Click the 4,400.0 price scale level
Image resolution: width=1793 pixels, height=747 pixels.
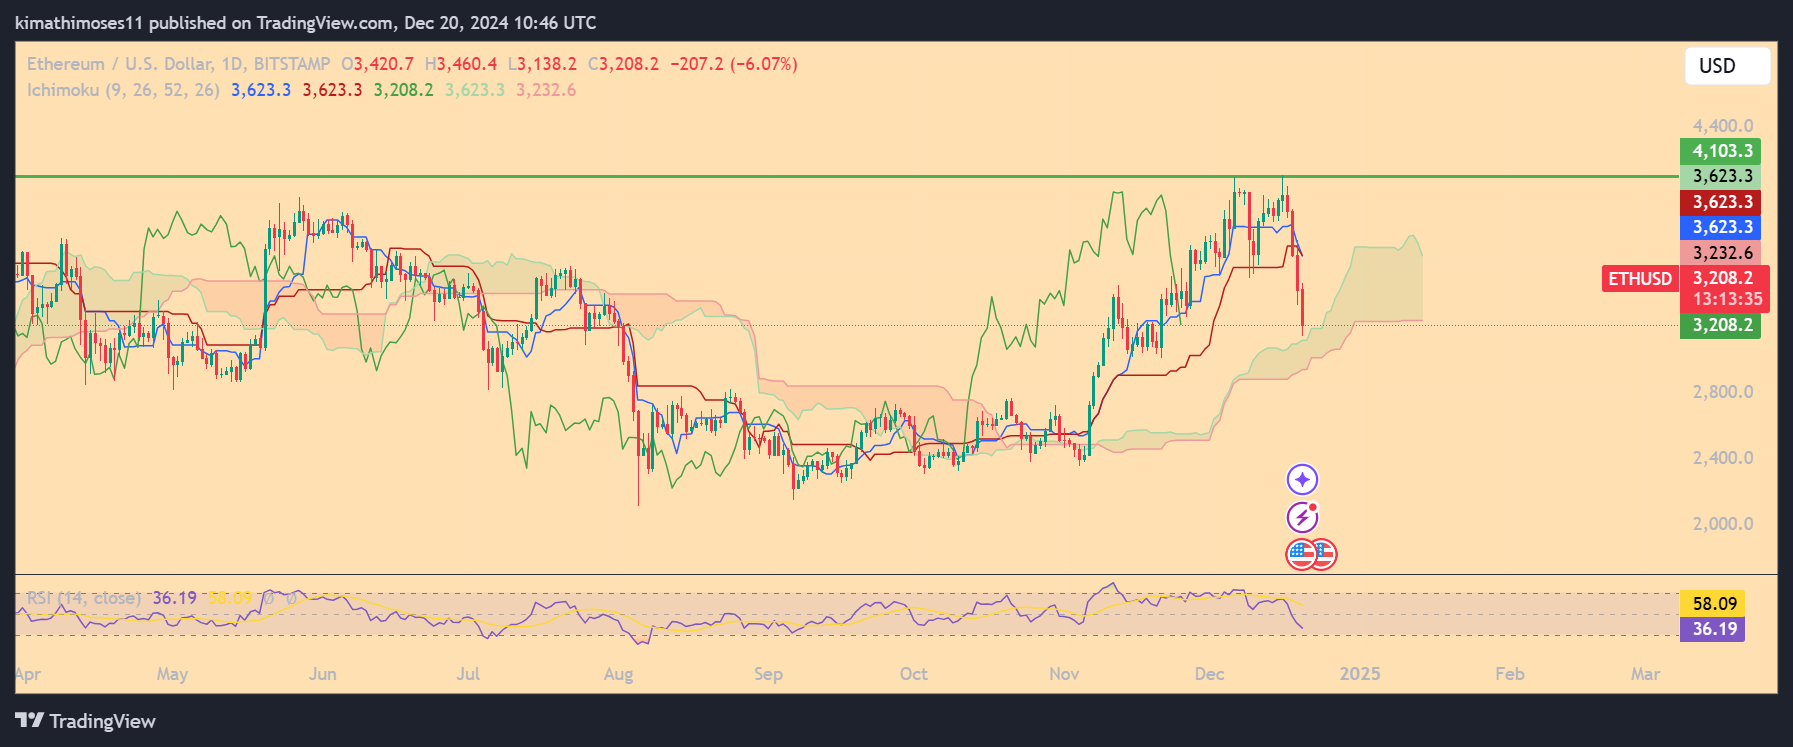click(1722, 126)
